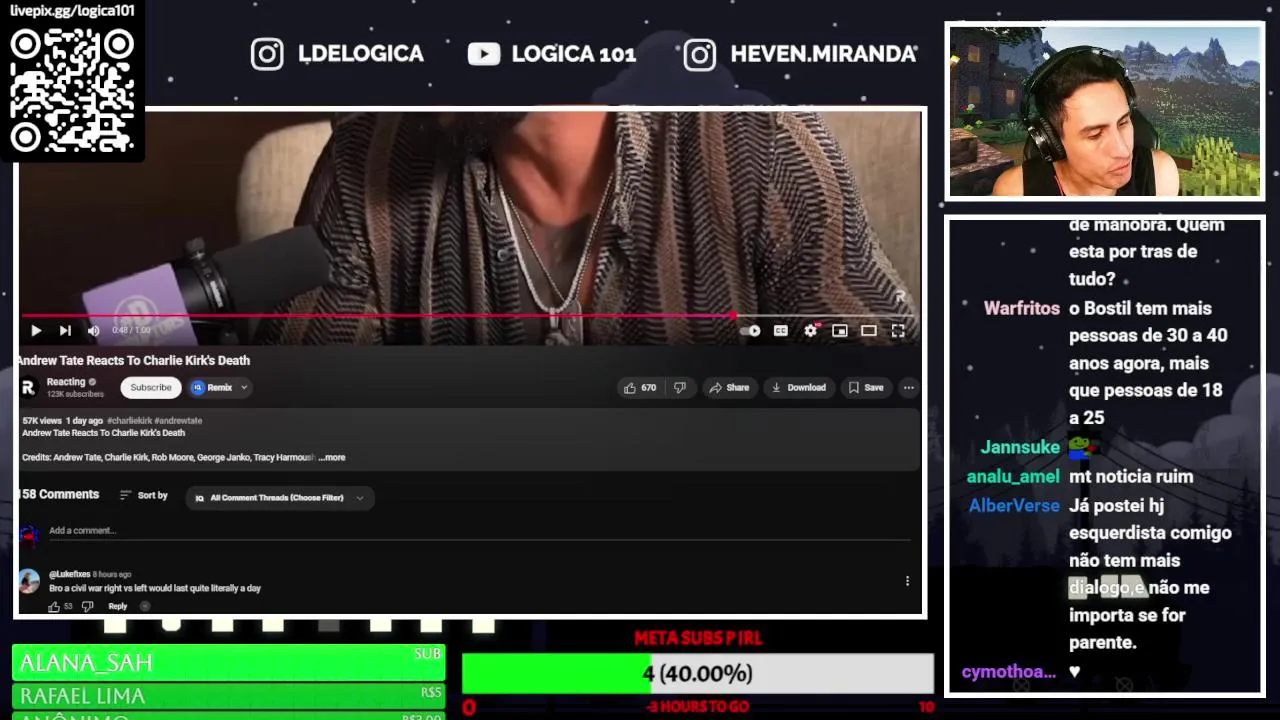This screenshot has width=1280, height=720.
Task: Focus the Add a comment field
Action: coord(480,531)
